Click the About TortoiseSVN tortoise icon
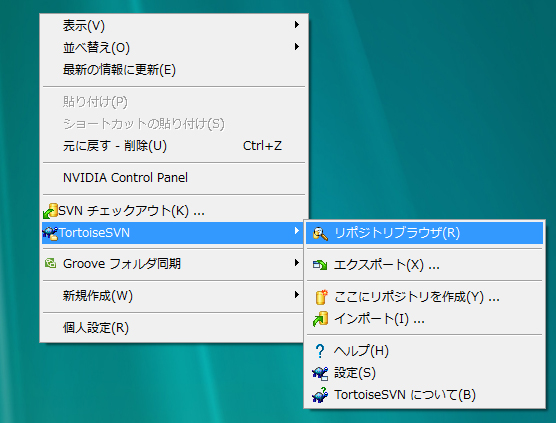 pos(320,395)
